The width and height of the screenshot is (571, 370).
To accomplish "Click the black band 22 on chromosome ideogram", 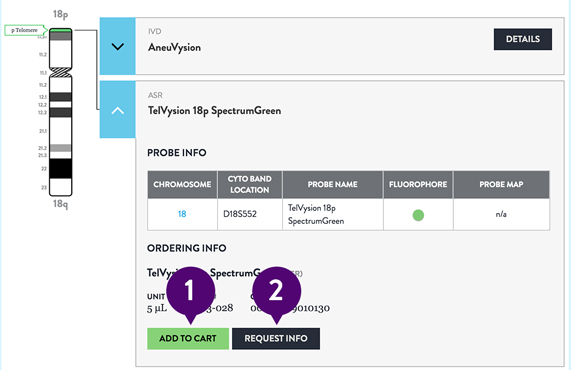I will 60,168.
